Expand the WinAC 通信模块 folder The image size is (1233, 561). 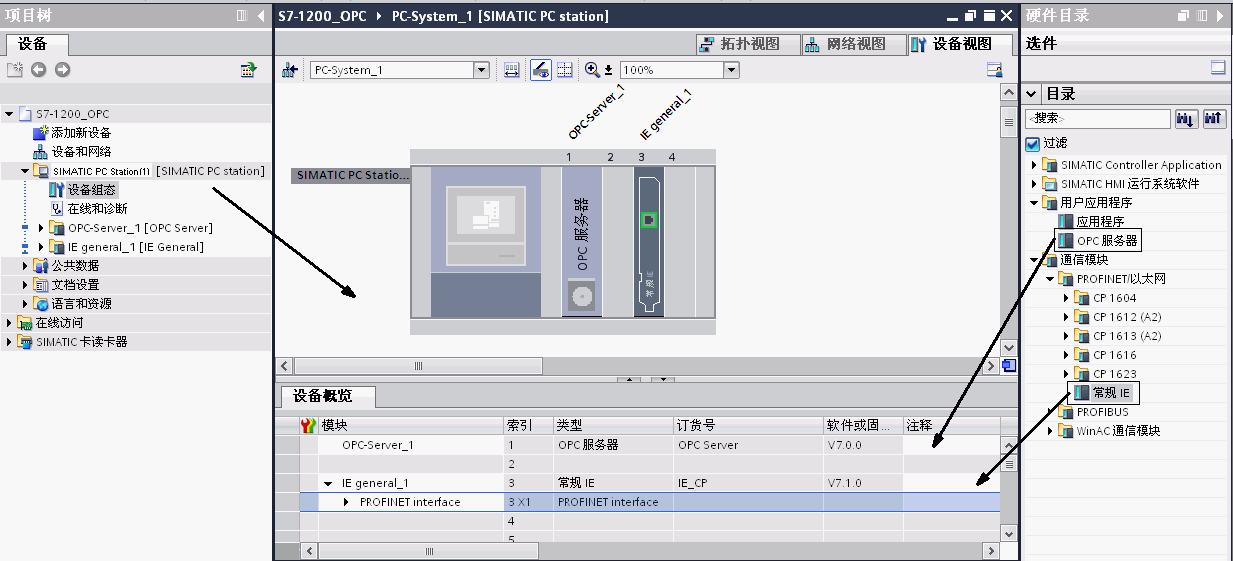click(1050, 431)
